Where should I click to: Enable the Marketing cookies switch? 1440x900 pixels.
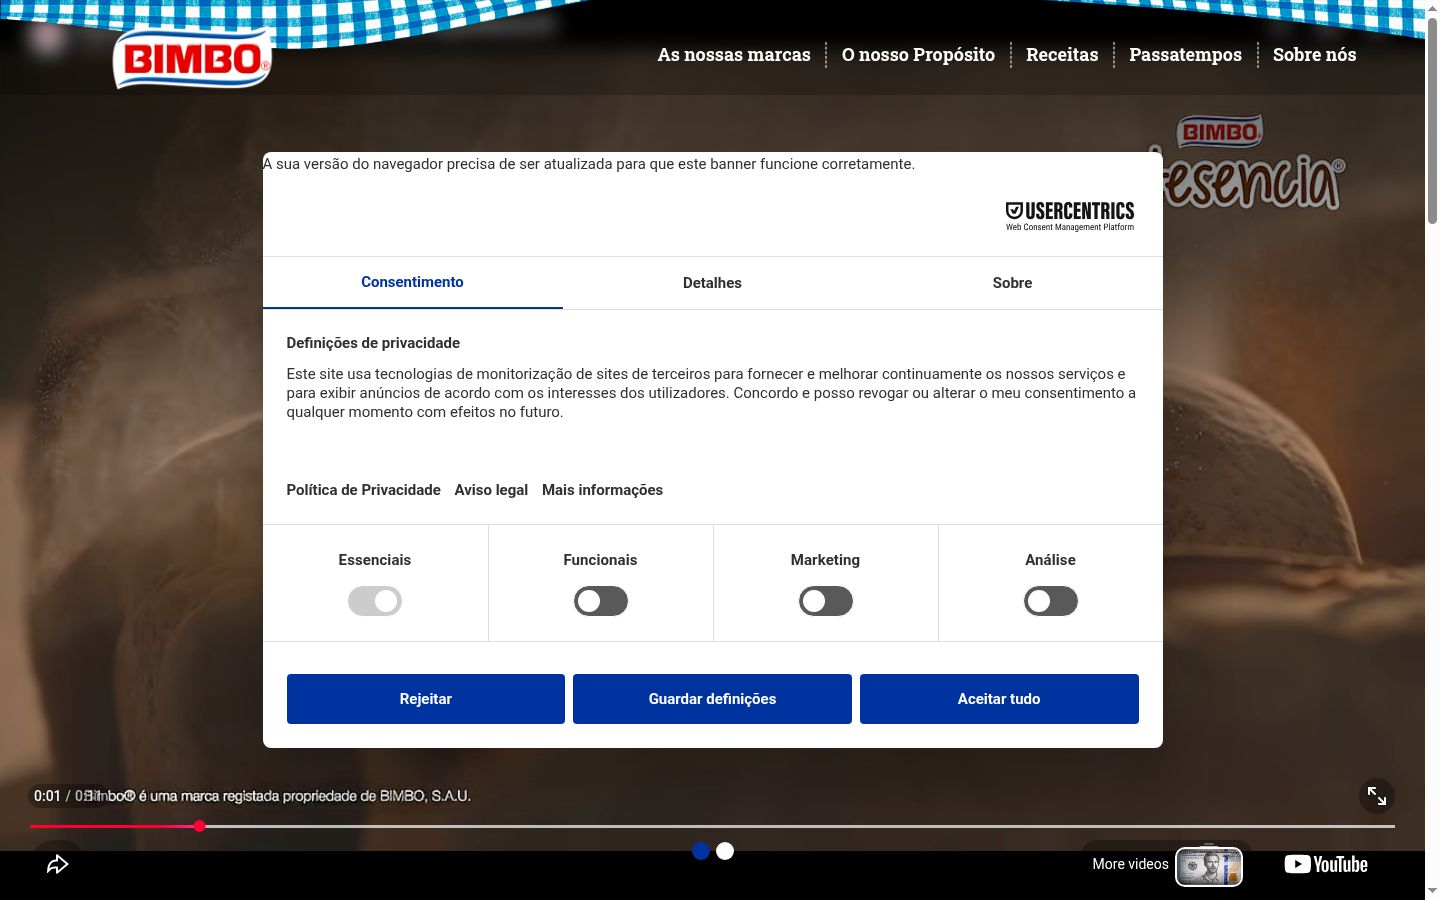[x=825, y=601]
